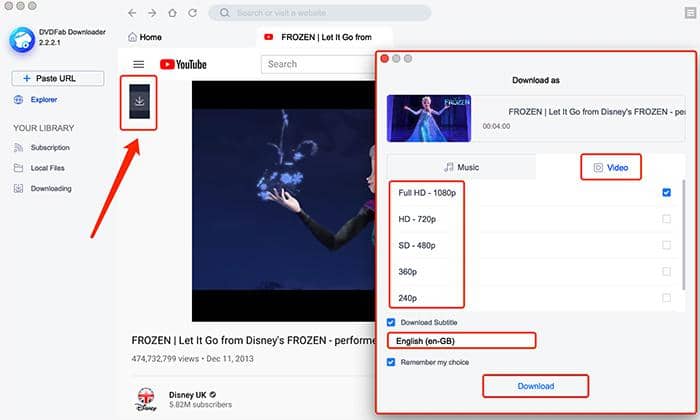Image resolution: width=700 pixels, height=420 pixels.
Task: Click the DVDFab Downloader logo
Action: [22, 40]
